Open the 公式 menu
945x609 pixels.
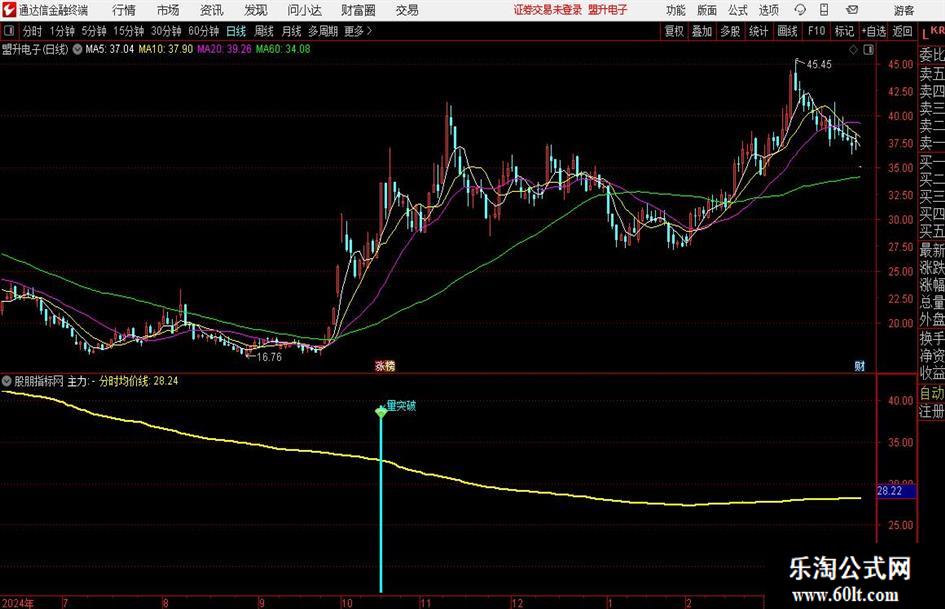click(738, 10)
